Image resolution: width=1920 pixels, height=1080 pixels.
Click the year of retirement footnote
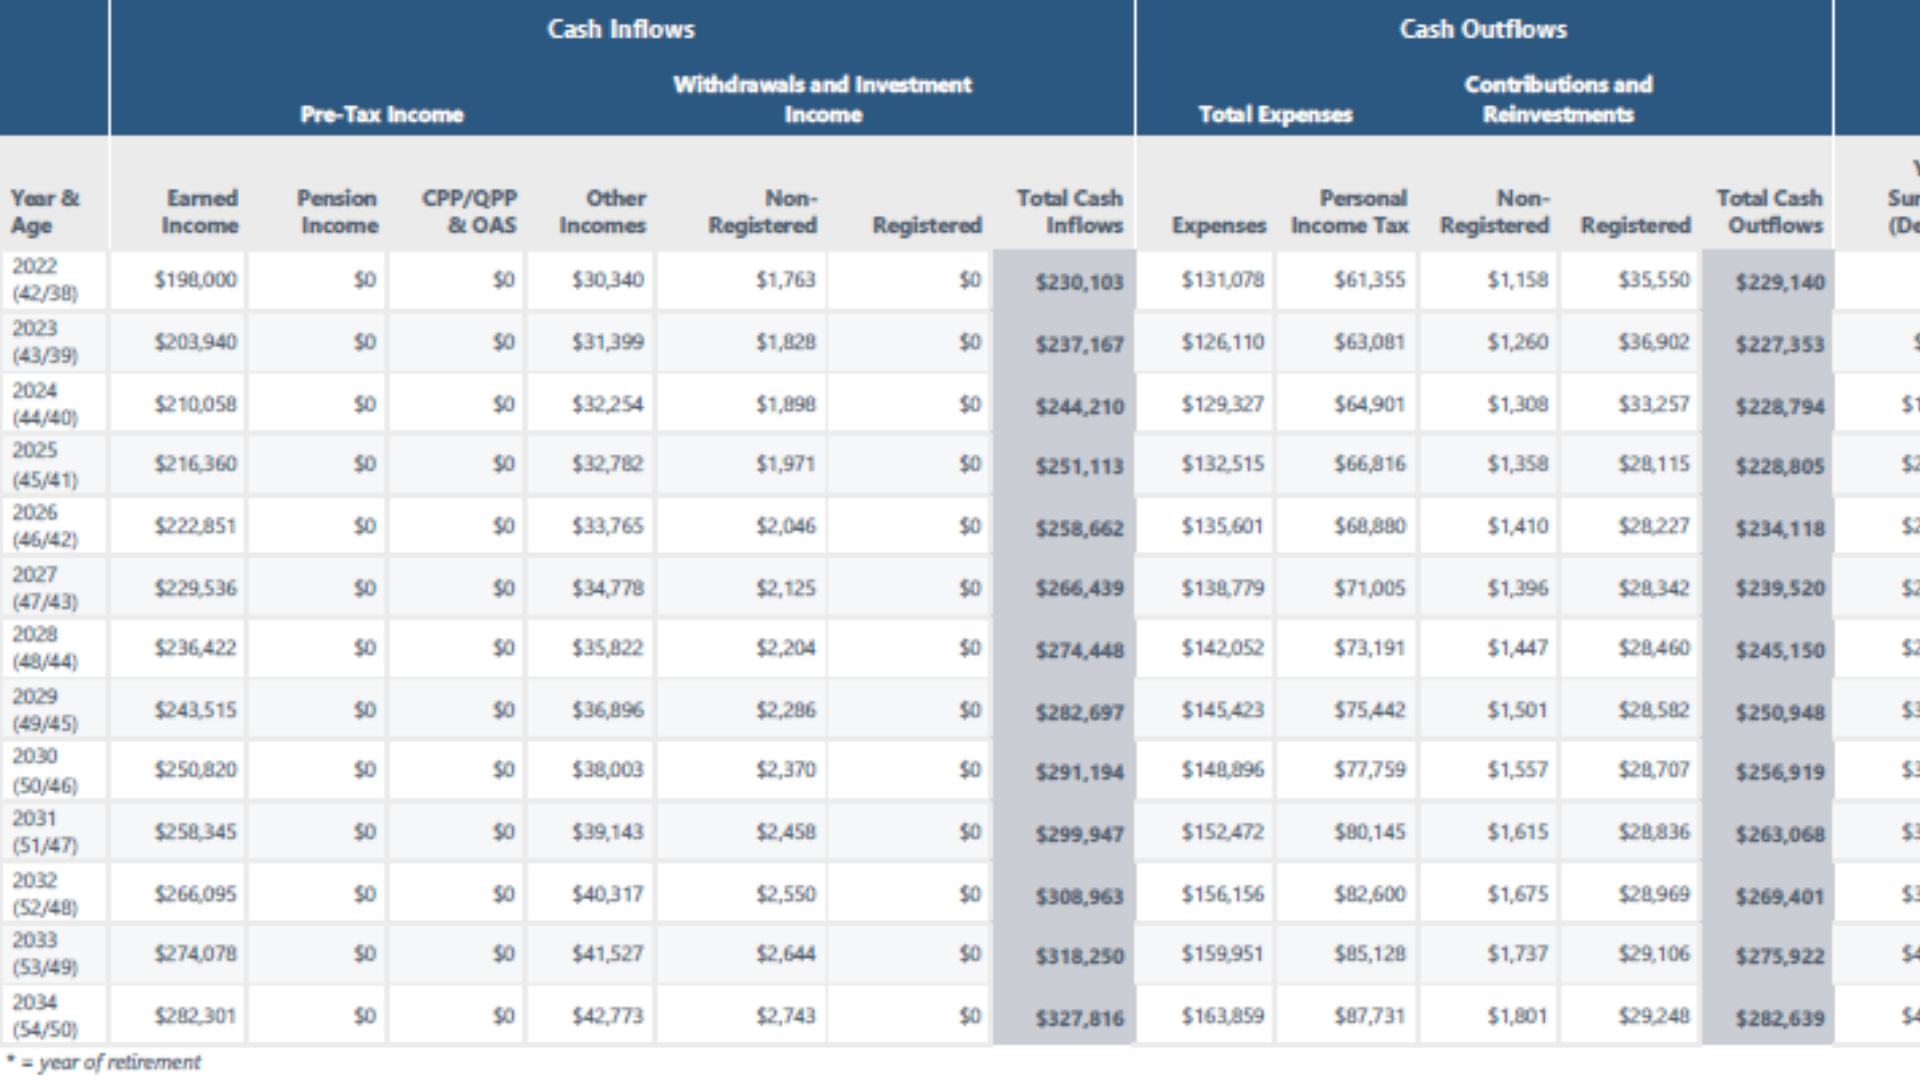coord(104,1062)
